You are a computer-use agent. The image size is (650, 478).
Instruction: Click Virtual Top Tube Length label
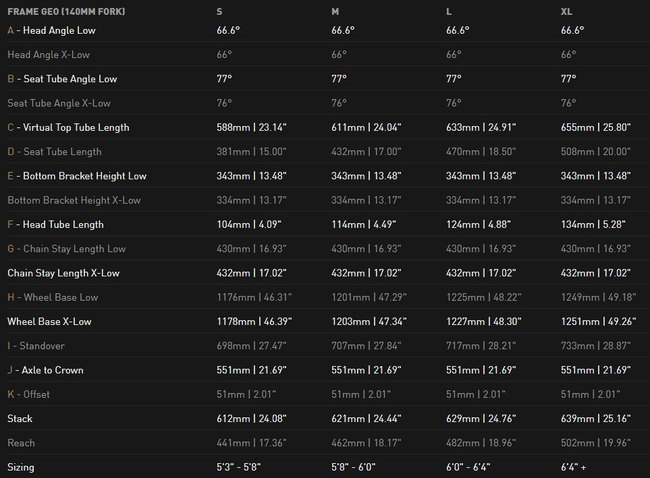pyautogui.click(x=76, y=127)
